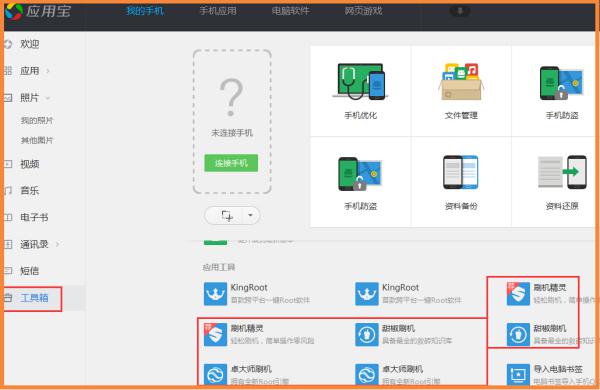
Task: Click the 手机优化 label text
Action: pos(360,115)
